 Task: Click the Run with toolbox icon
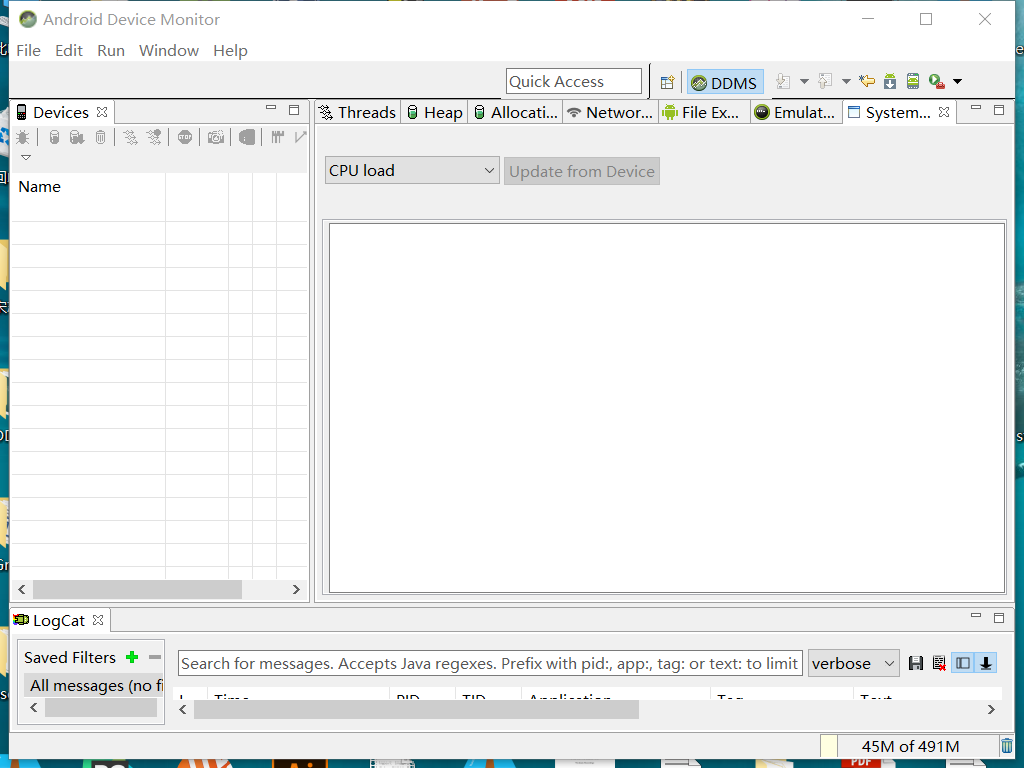click(936, 82)
